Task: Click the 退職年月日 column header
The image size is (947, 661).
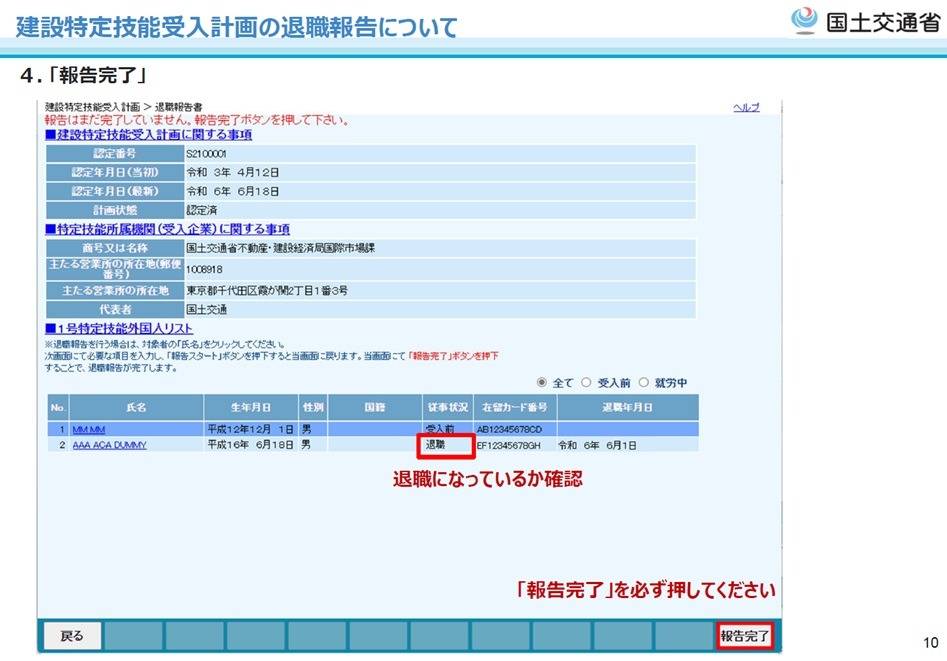Action: (626, 408)
